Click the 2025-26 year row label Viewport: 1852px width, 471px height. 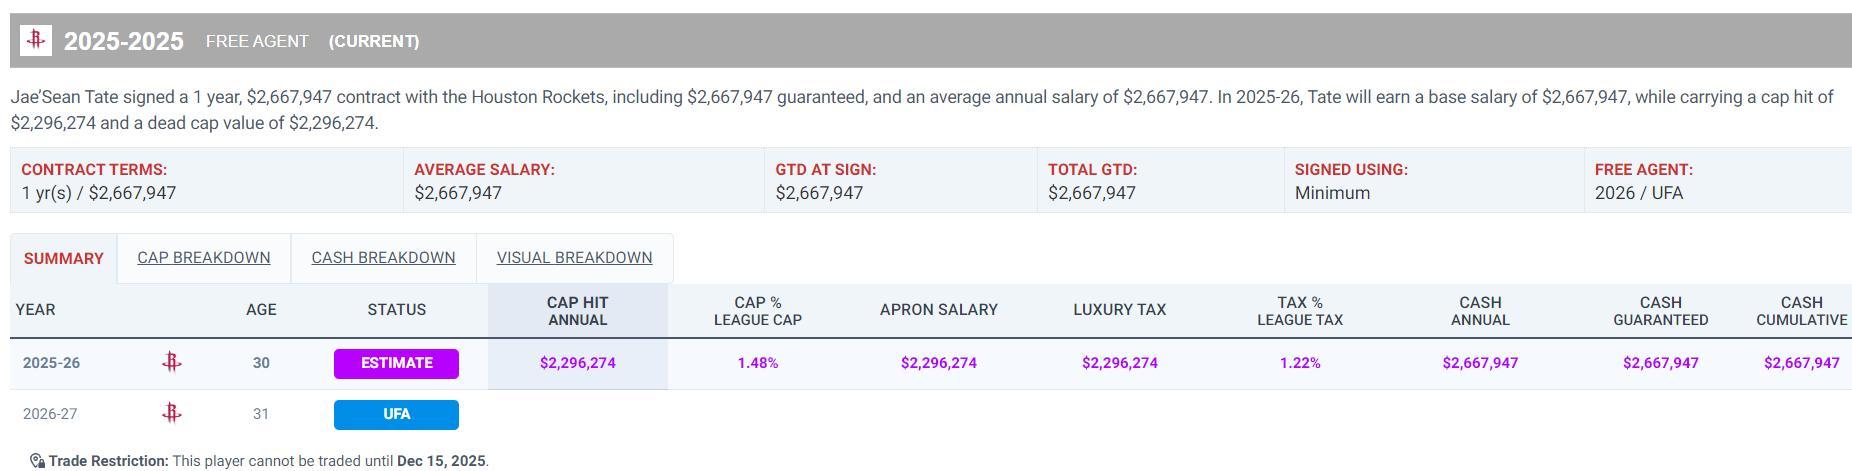click(51, 363)
